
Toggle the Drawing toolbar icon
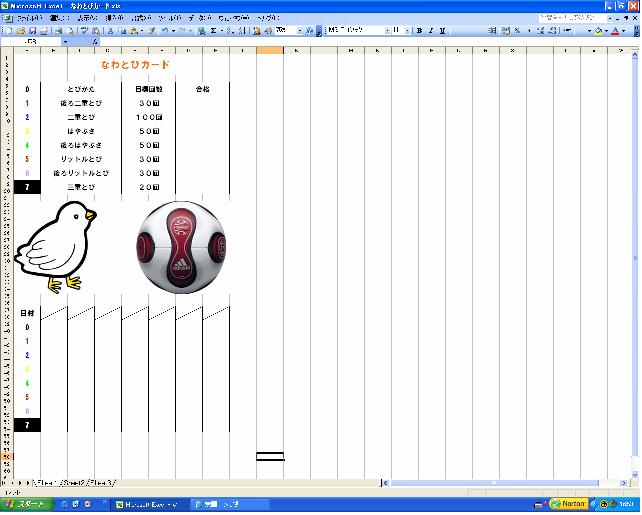[269, 31]
